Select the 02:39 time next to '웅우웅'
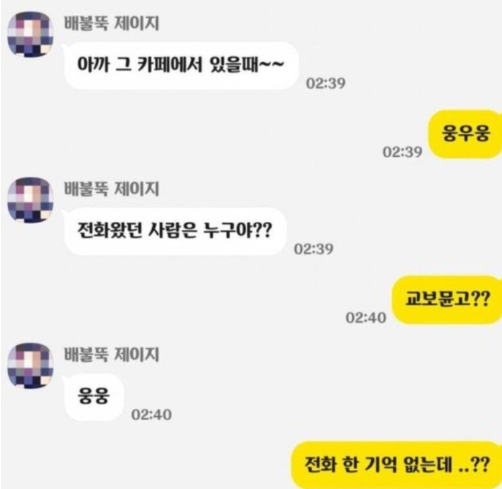Screen dimensions: 502x489 [402, 152]
